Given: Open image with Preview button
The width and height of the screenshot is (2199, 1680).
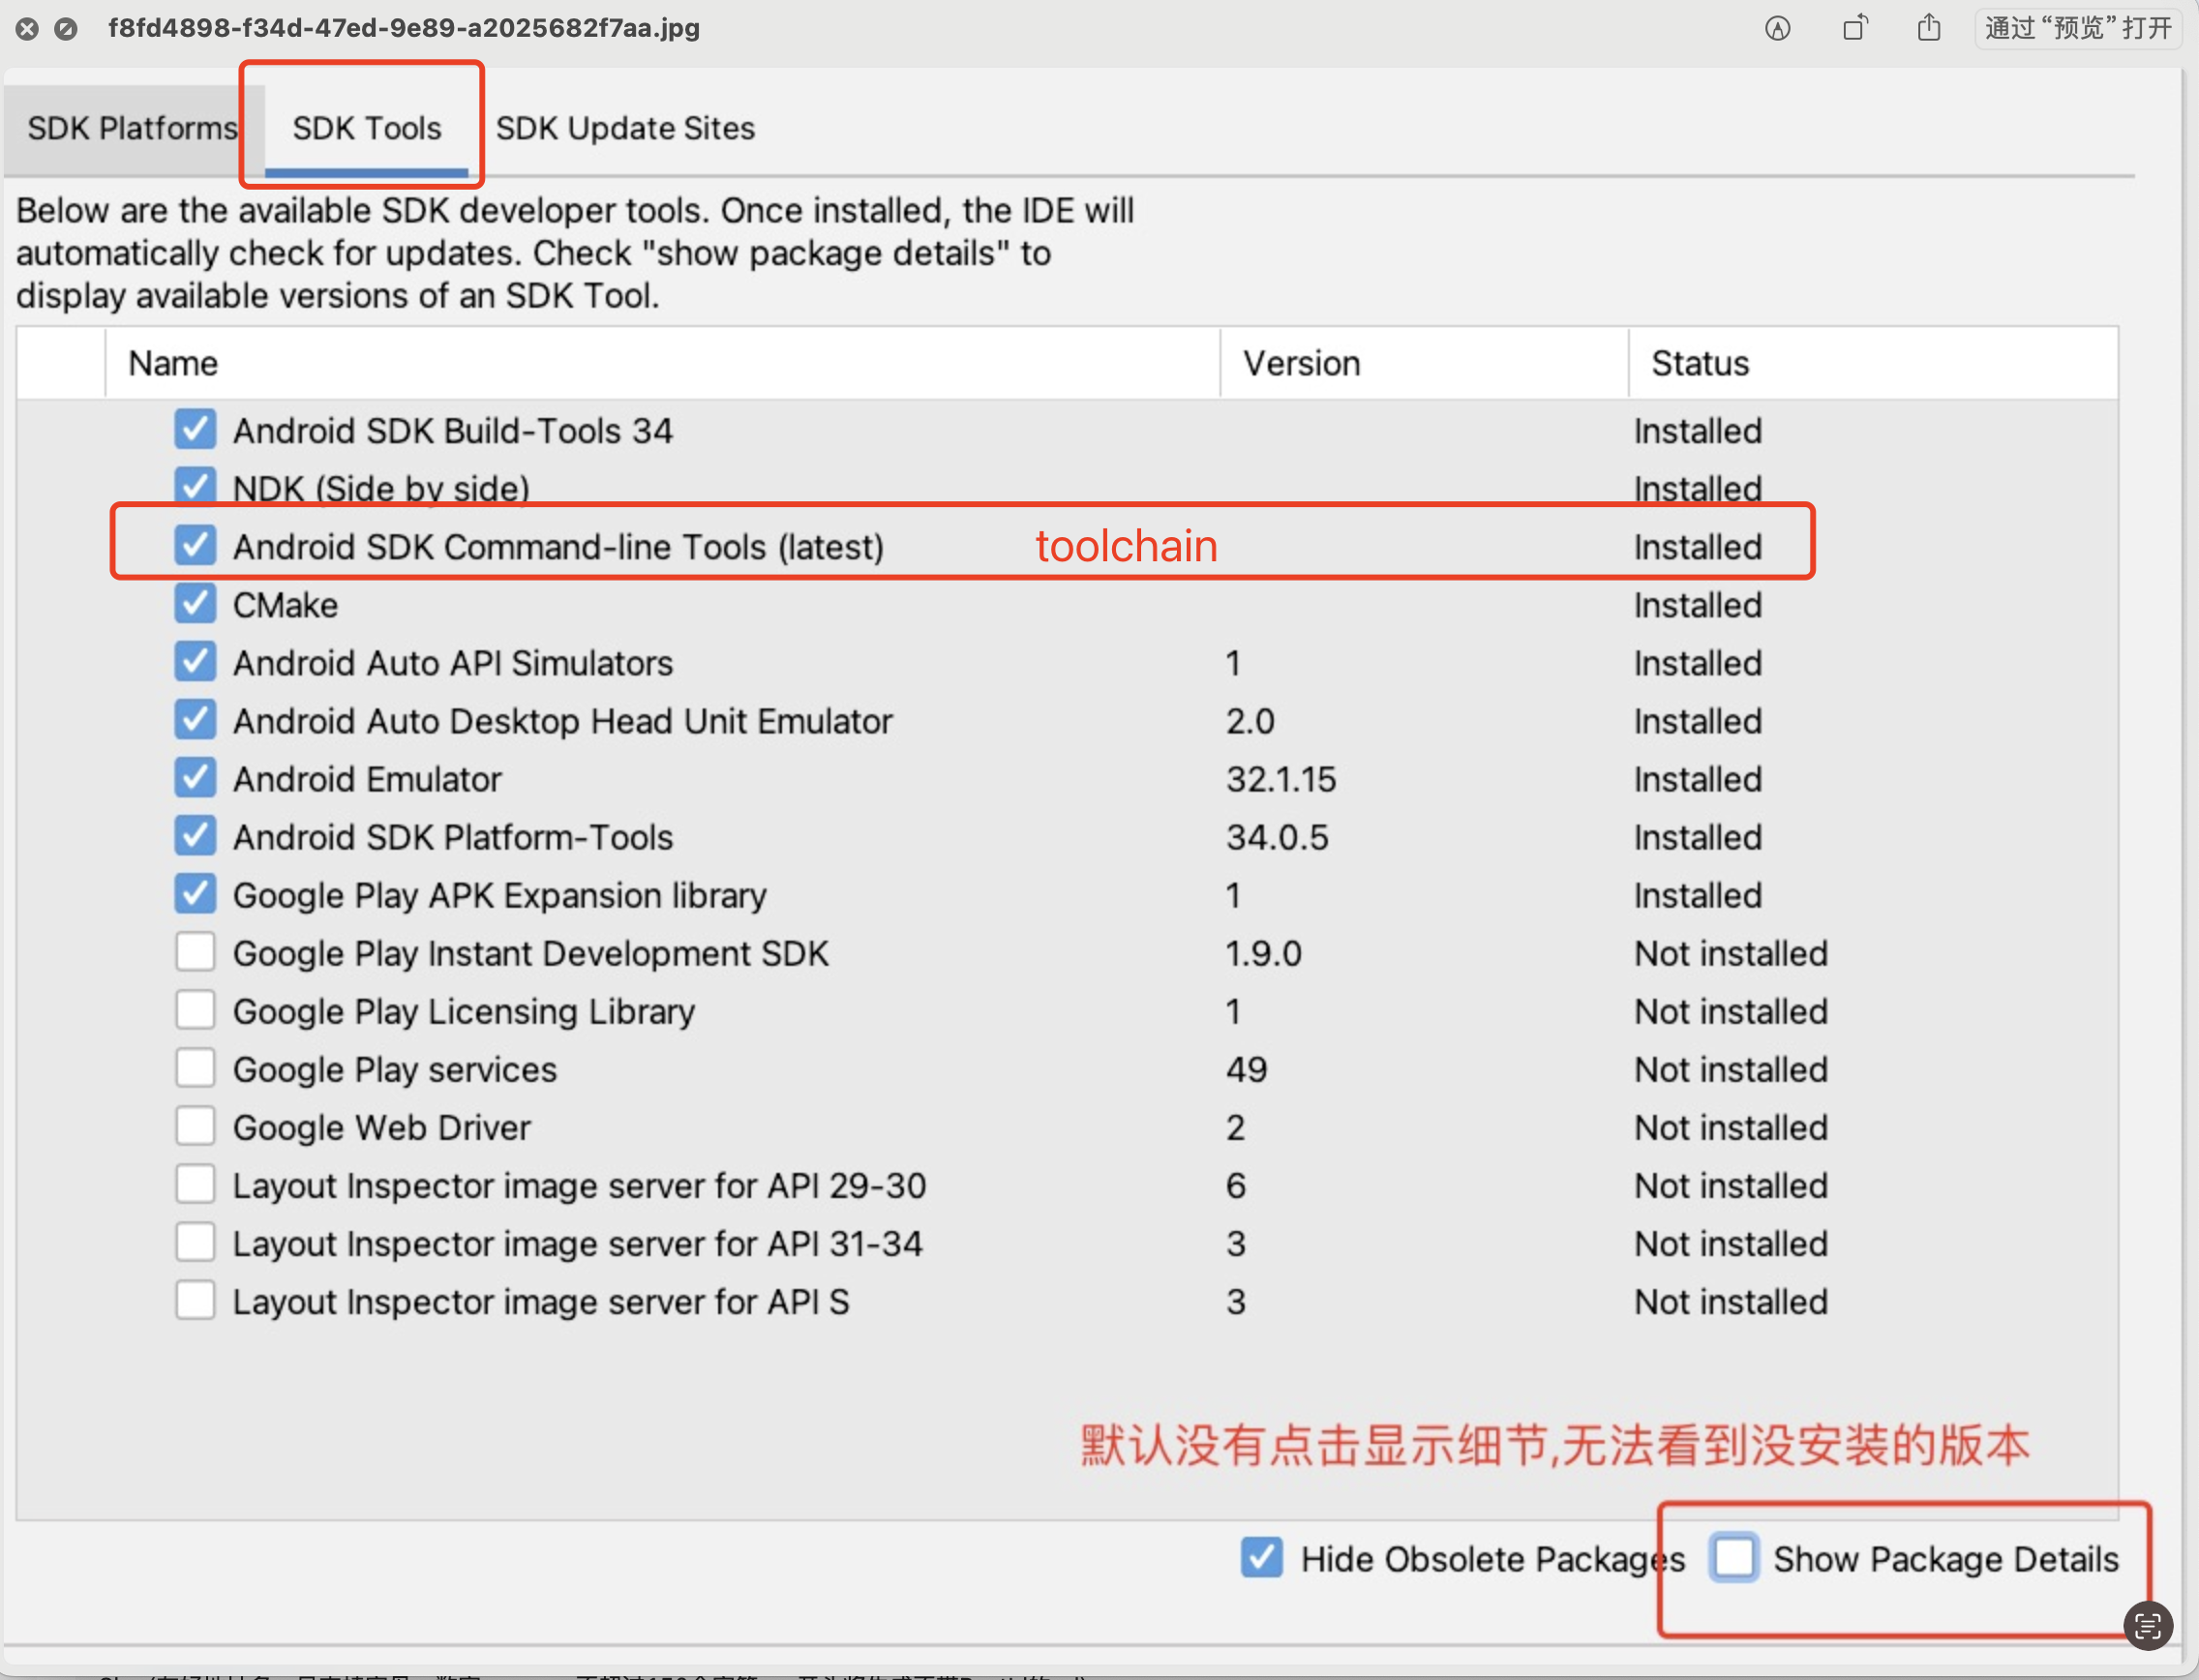Looking at the screenshot, I should coord(2077,28).
